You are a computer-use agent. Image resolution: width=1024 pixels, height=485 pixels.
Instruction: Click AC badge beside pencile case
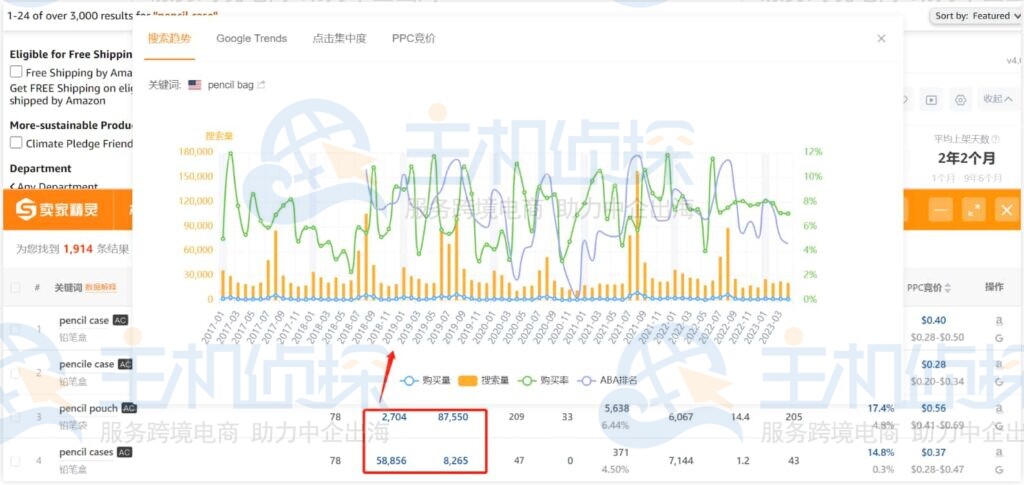tap(125, 364)
